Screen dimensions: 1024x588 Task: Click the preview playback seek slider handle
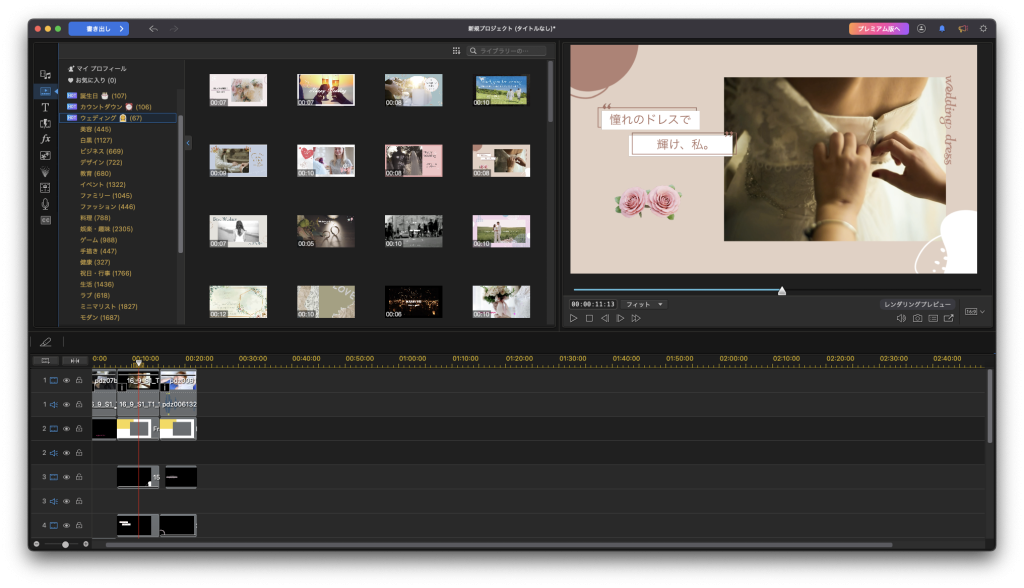point(782,291)
